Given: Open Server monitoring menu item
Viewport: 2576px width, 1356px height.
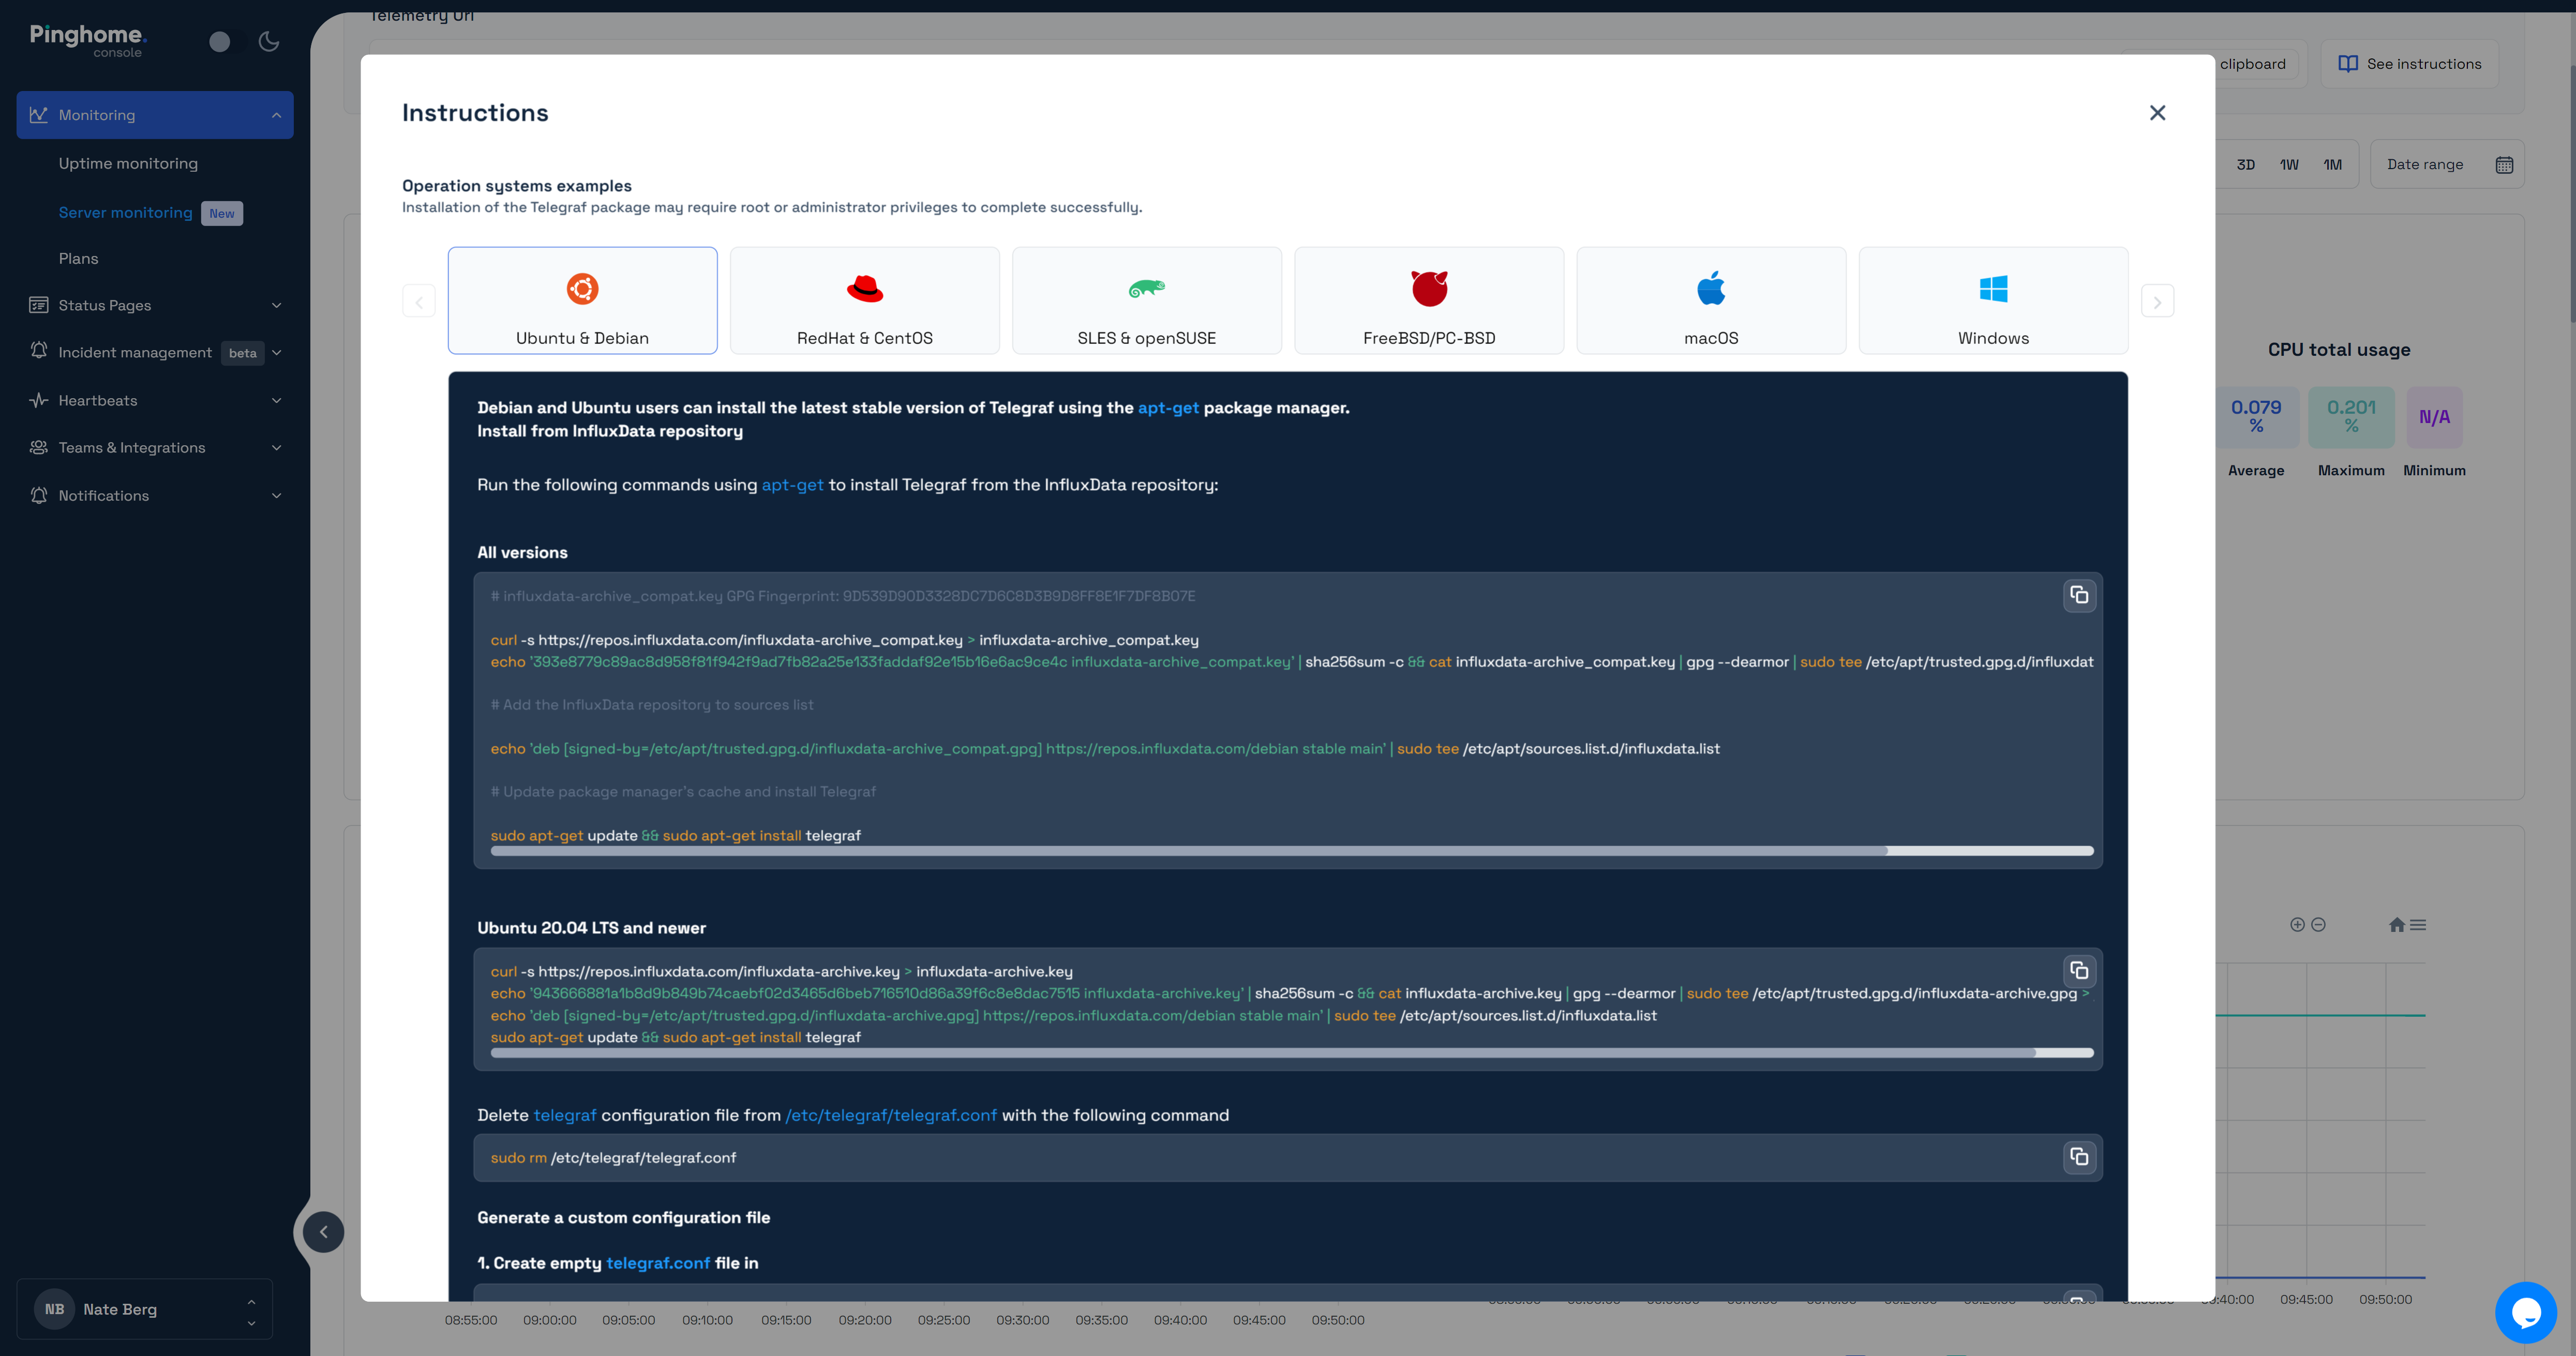Looking at the screenshot, I should (126, 211).
